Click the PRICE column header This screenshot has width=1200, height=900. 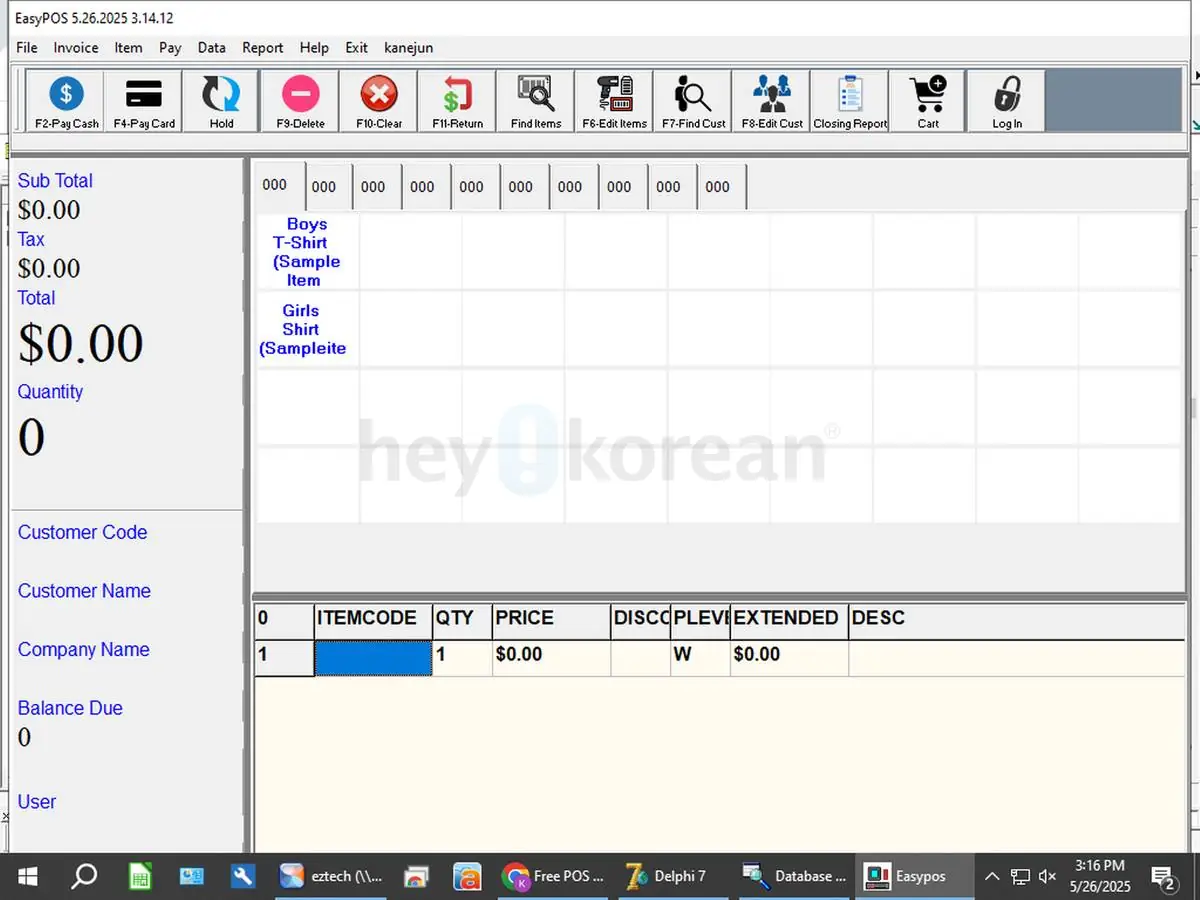(x=551, y=619)
